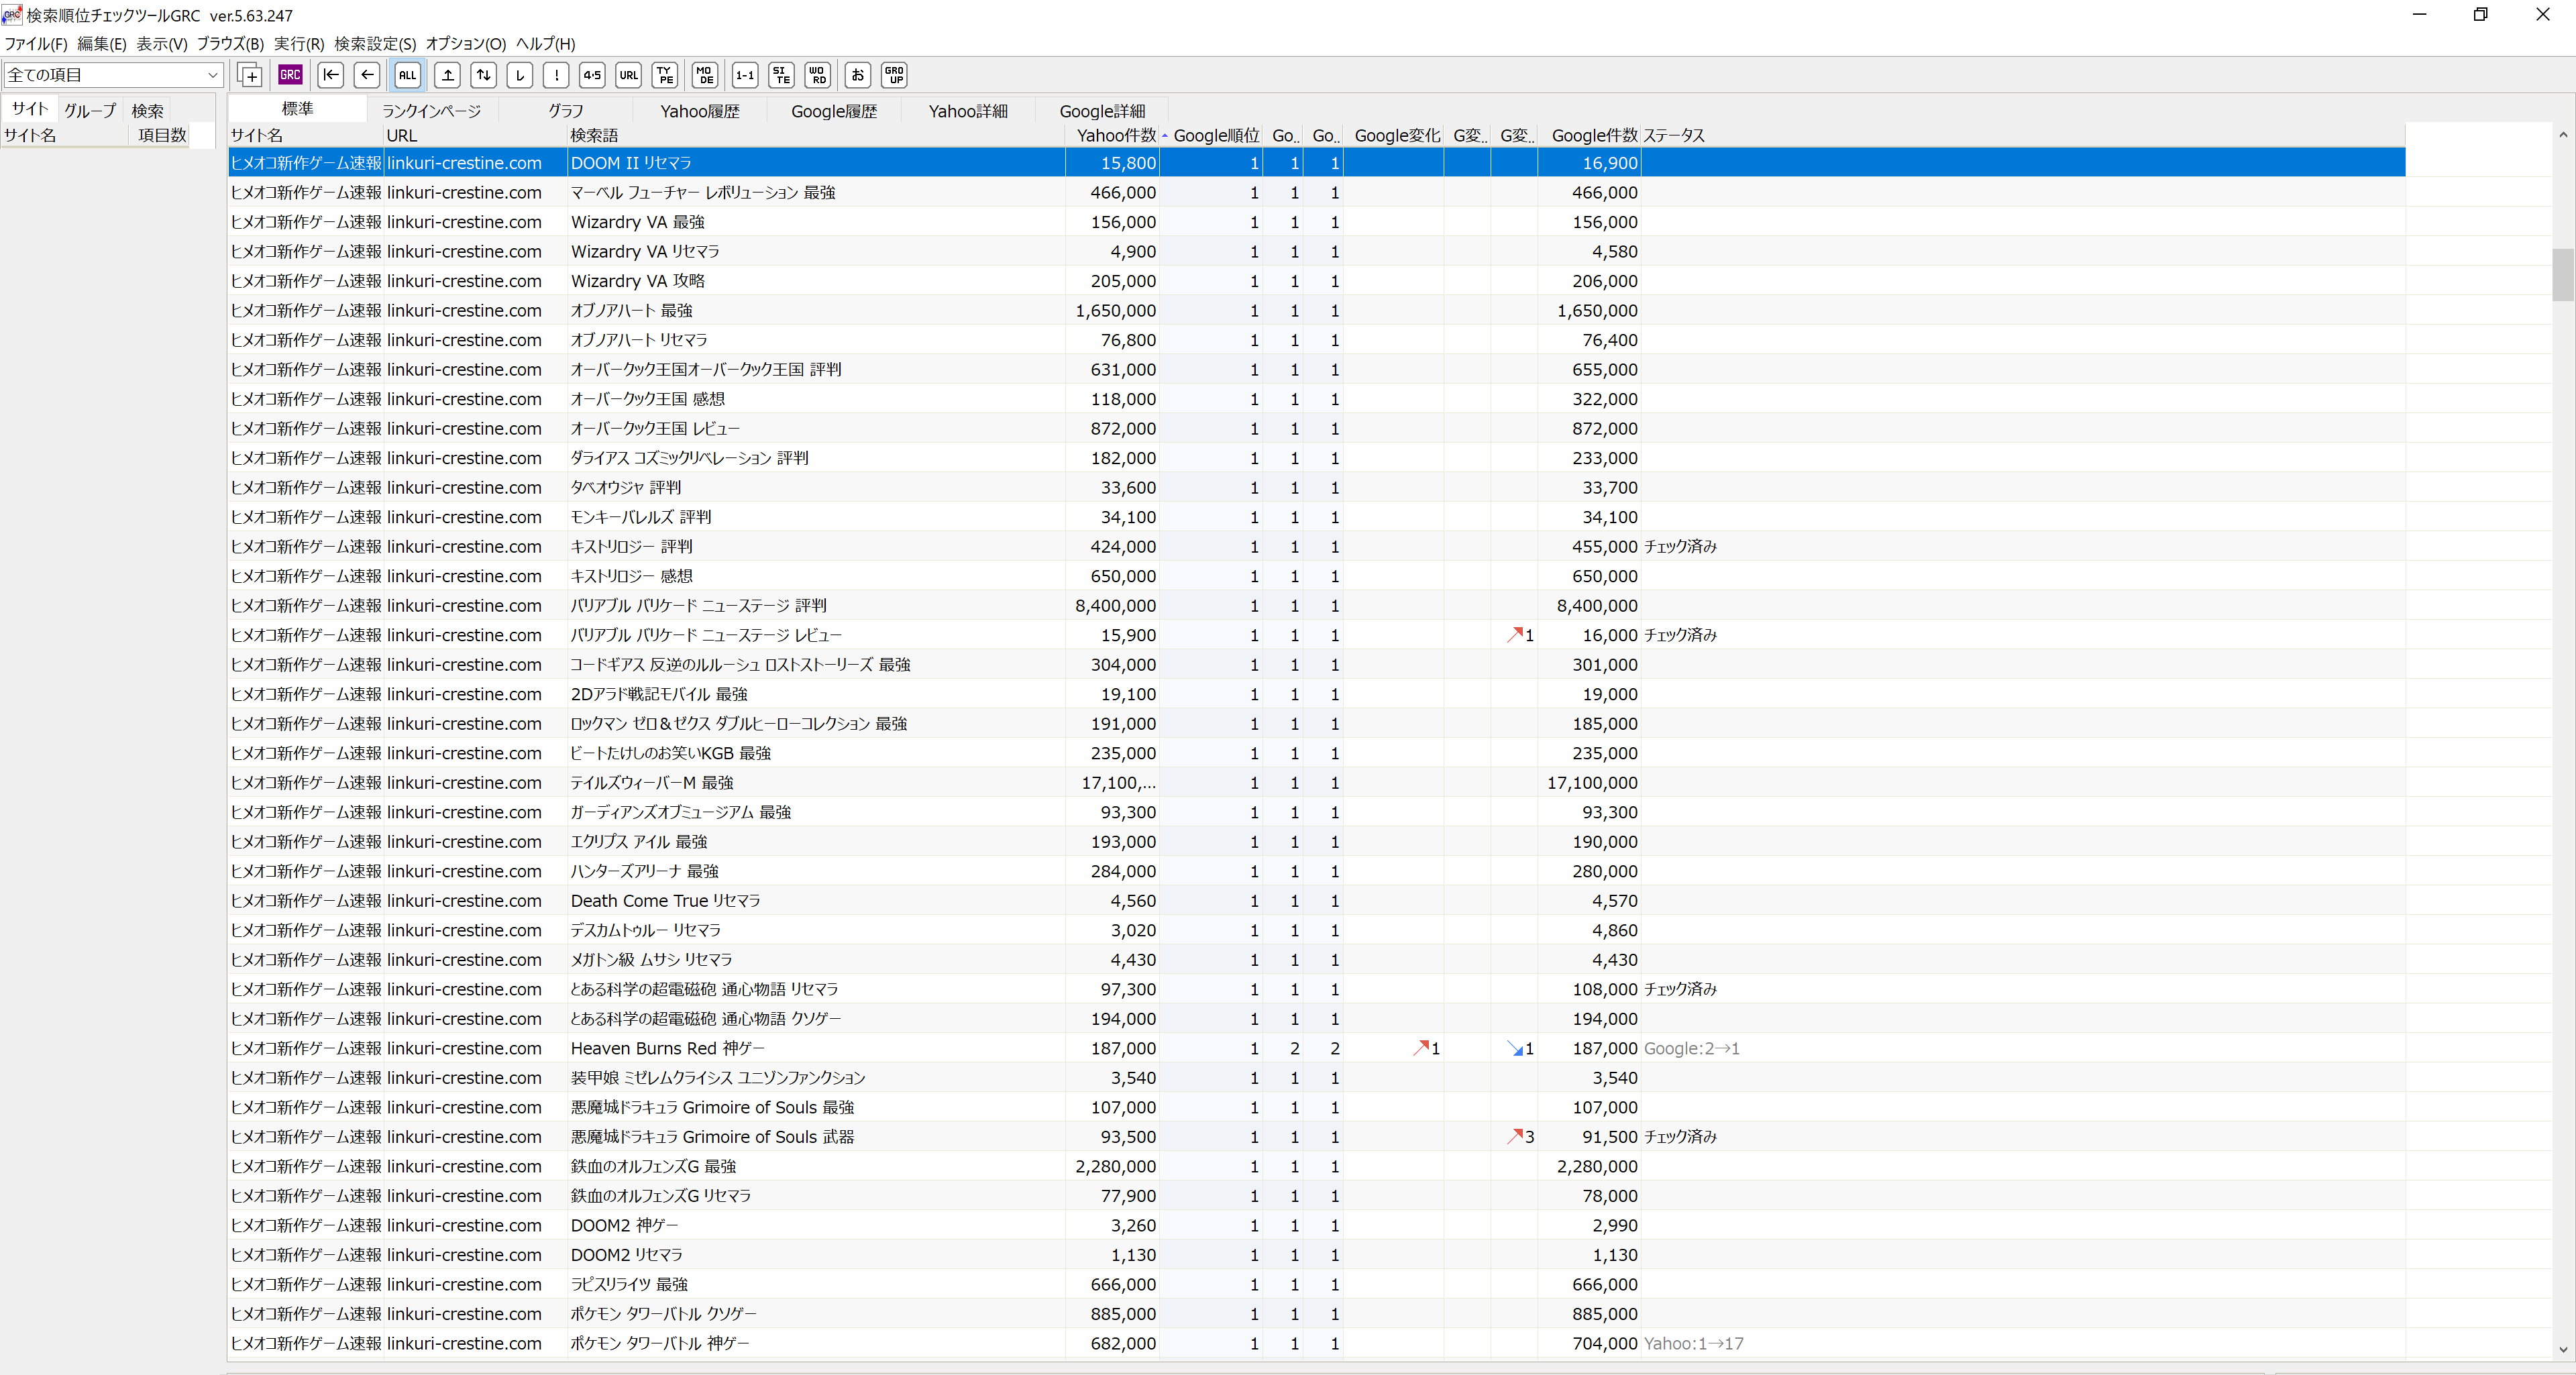Image resolution: width=2576 pixels, height=1375 pixels.
Task: Sort by Yahoo件数 column header
Action: click(x=1115, y=135)
